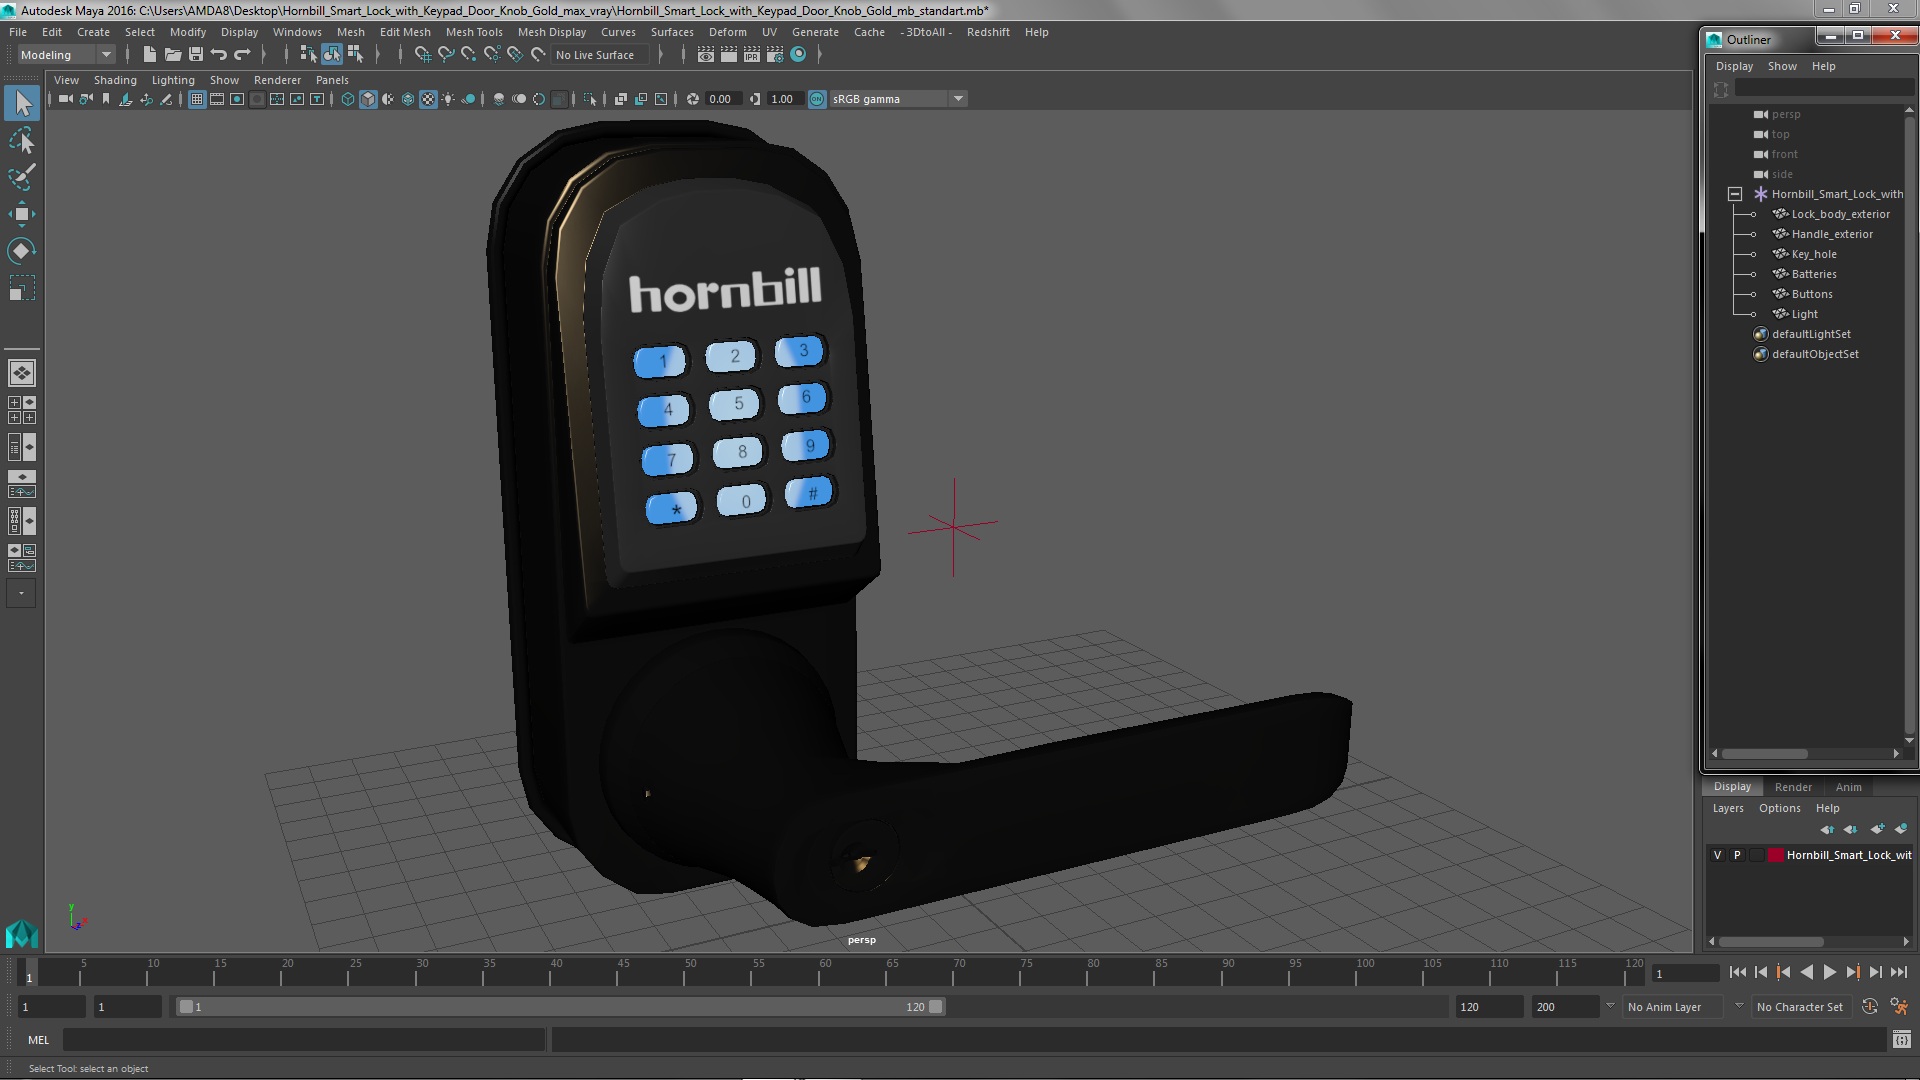Image resolution: width=1920 pixels, height=1080 pixels.
Task: Activate the Scale tool
Action: tap(22, 288)
